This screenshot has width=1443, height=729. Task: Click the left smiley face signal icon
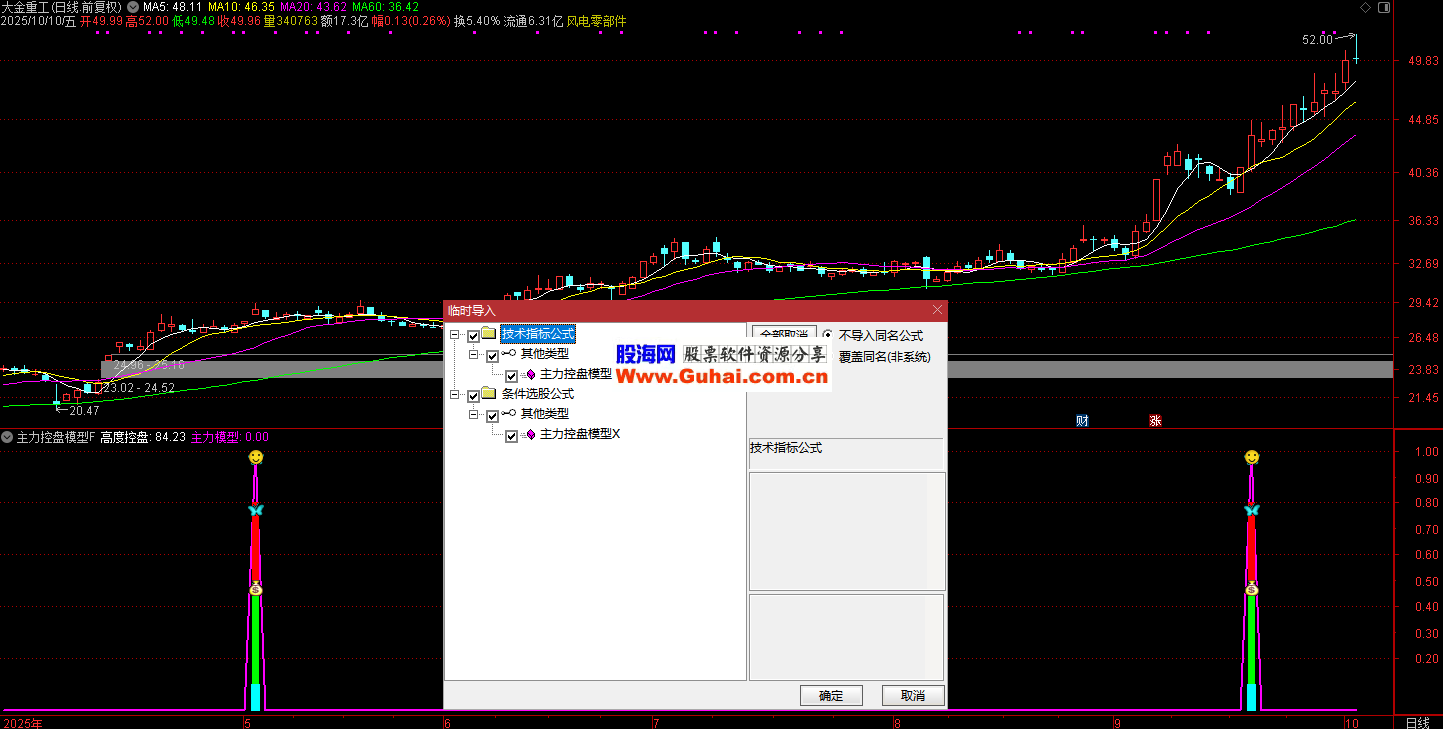pyautogui.click(x=256, y=457)
